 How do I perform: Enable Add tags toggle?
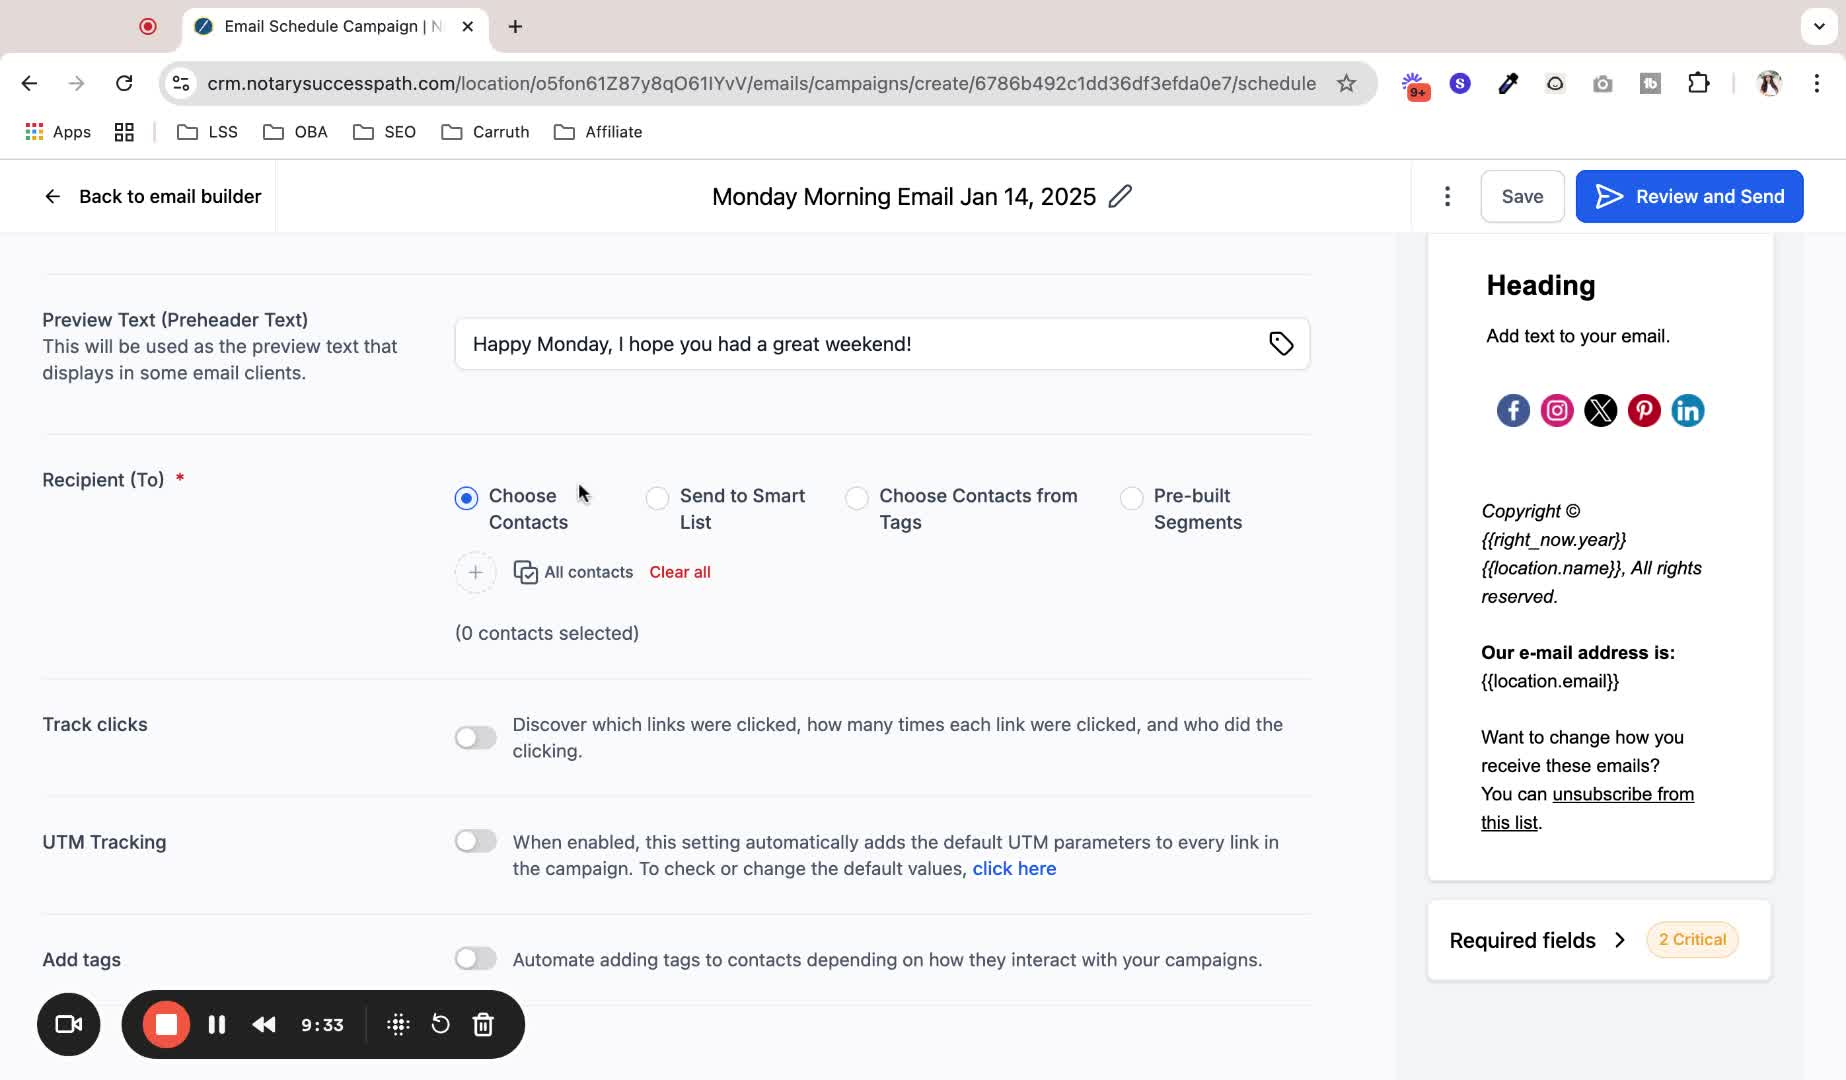[x=475, y=958]
